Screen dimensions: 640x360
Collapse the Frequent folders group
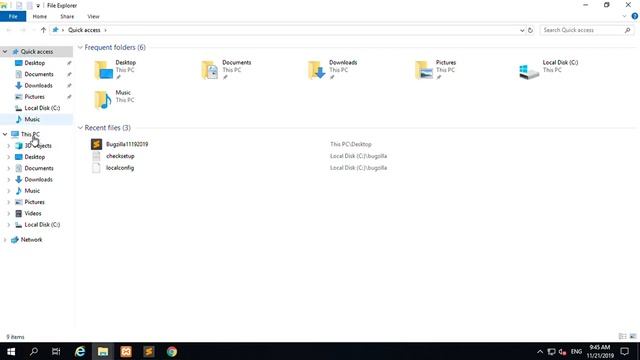click(x=80, y=47)
